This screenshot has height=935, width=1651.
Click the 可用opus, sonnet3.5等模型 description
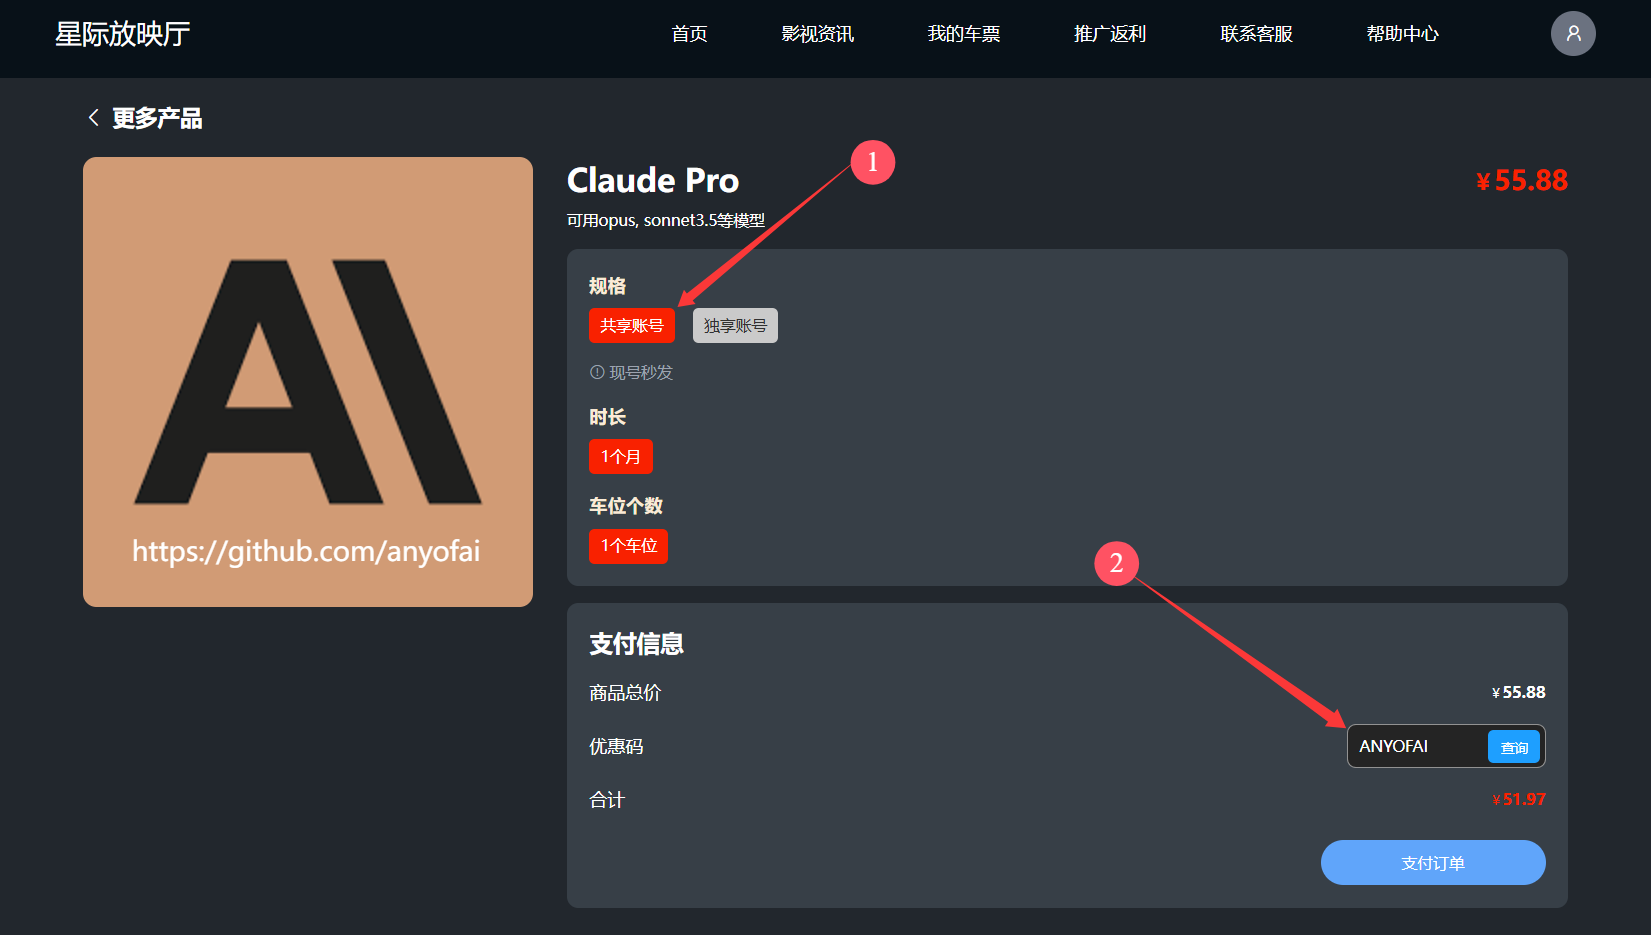666,220
